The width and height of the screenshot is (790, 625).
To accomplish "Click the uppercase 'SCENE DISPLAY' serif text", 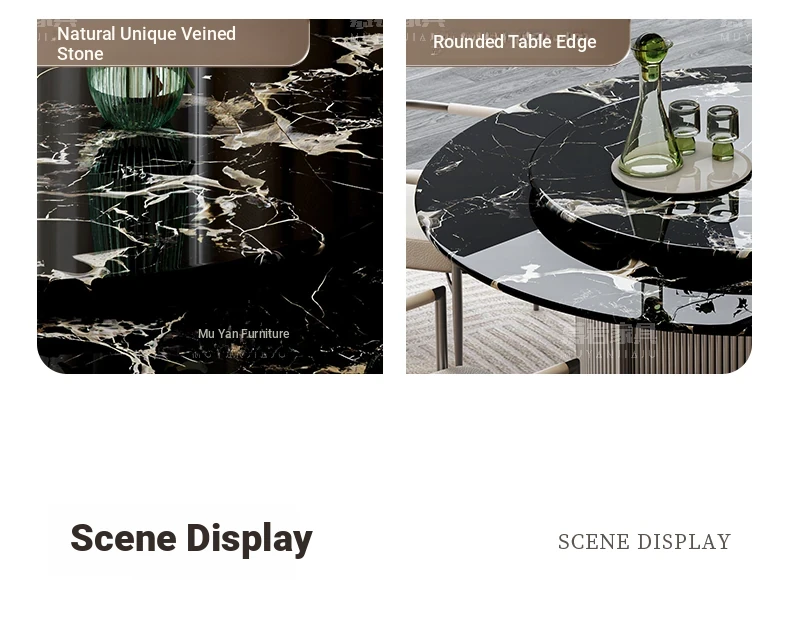I will [644, 542].
